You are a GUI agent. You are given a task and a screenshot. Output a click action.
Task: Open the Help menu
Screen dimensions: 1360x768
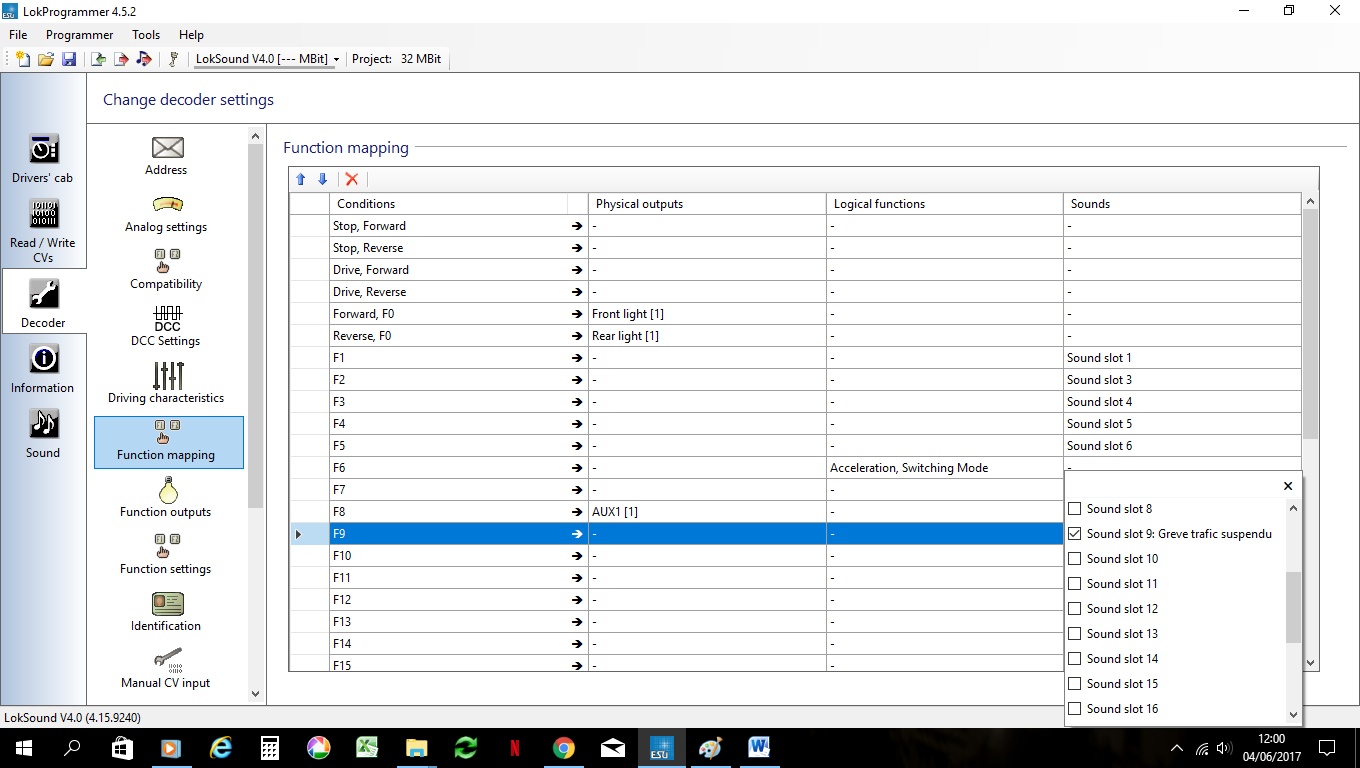(x=191, y=35)
